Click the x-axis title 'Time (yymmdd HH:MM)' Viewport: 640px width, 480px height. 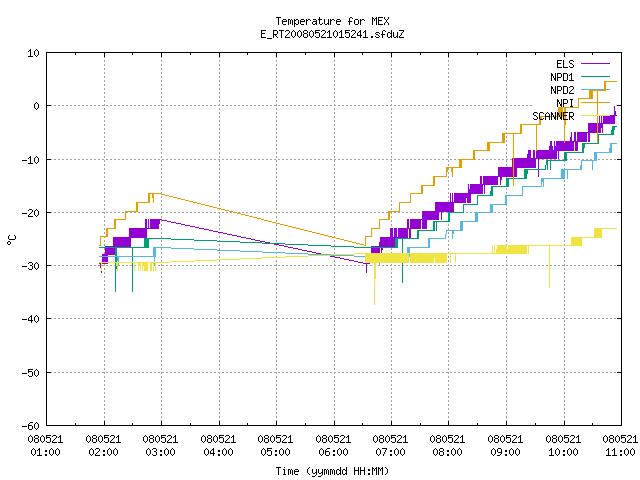point(332,471)
